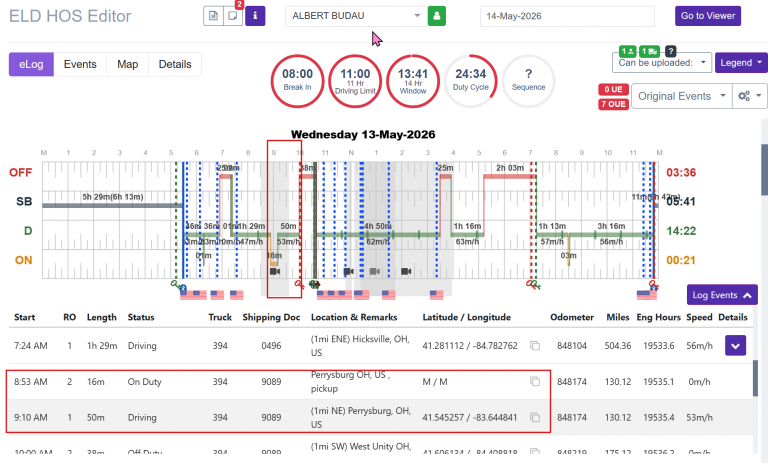768x463 pixels.
Task: Click gray camera icon near 1 PM
Action: (x=375, y=271)
